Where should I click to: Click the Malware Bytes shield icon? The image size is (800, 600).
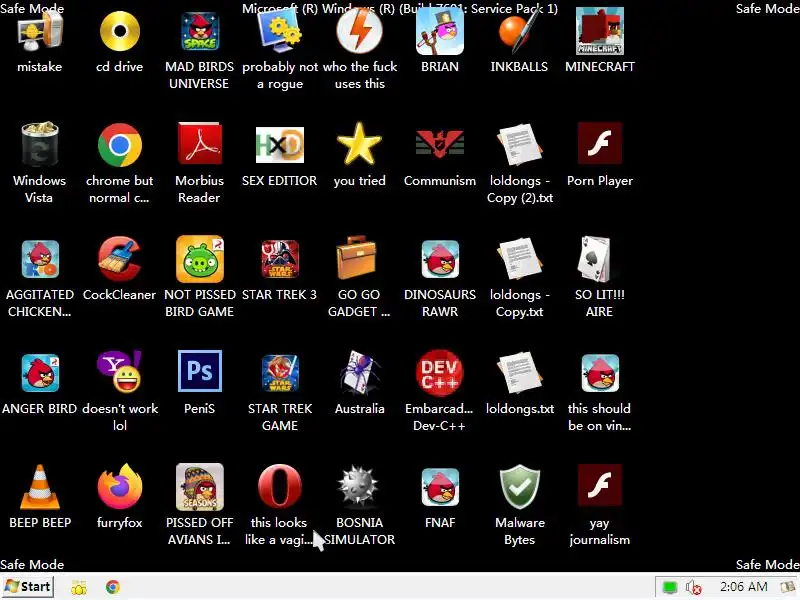tap(519, 487)
